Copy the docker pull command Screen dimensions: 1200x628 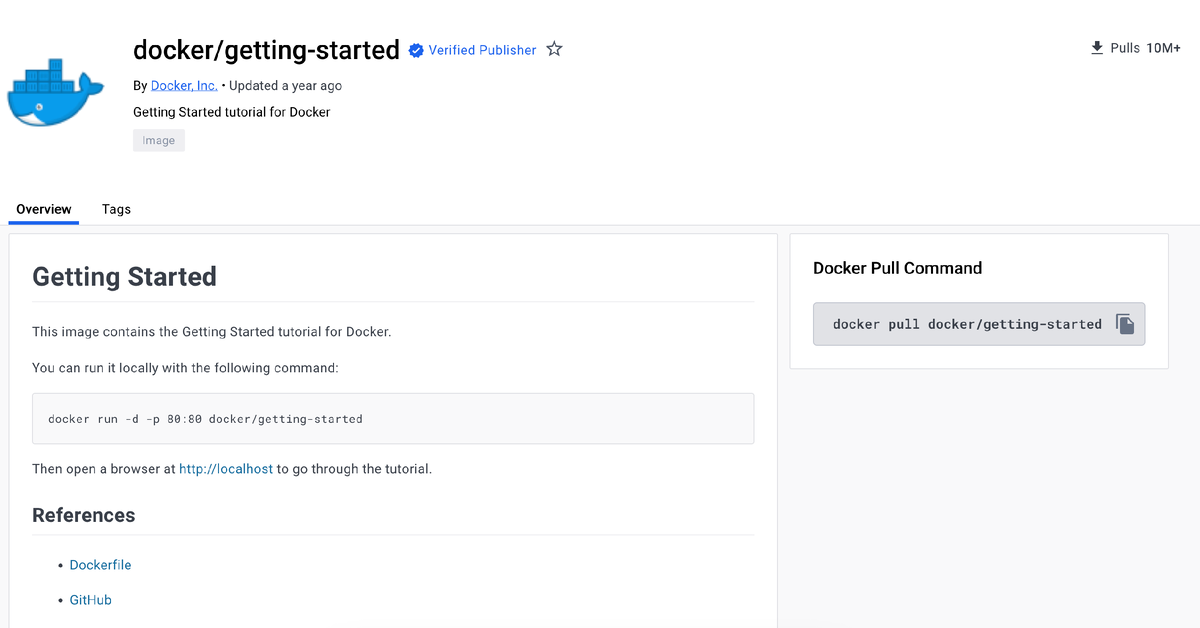pos(1125,324)
